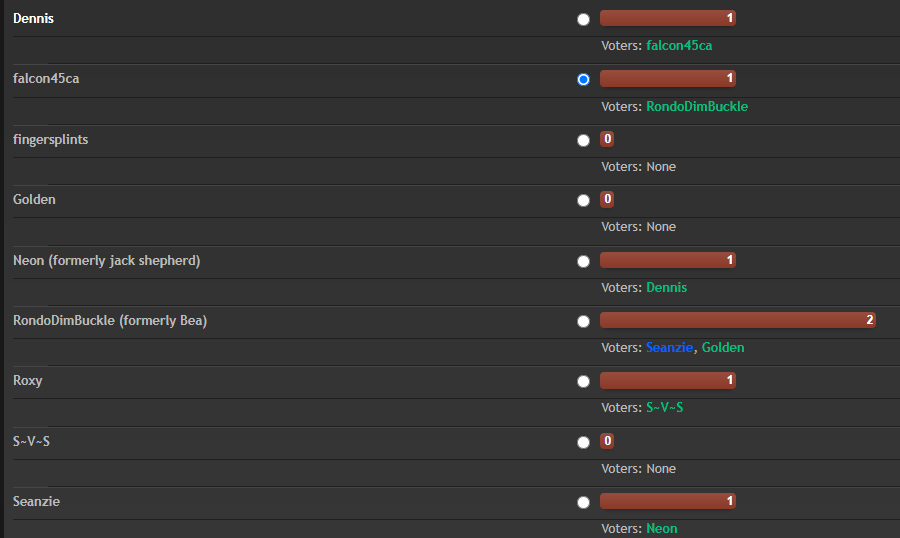Open the blue Seanzie voter link
Viewport: 900px width, 538px height.
669,347
